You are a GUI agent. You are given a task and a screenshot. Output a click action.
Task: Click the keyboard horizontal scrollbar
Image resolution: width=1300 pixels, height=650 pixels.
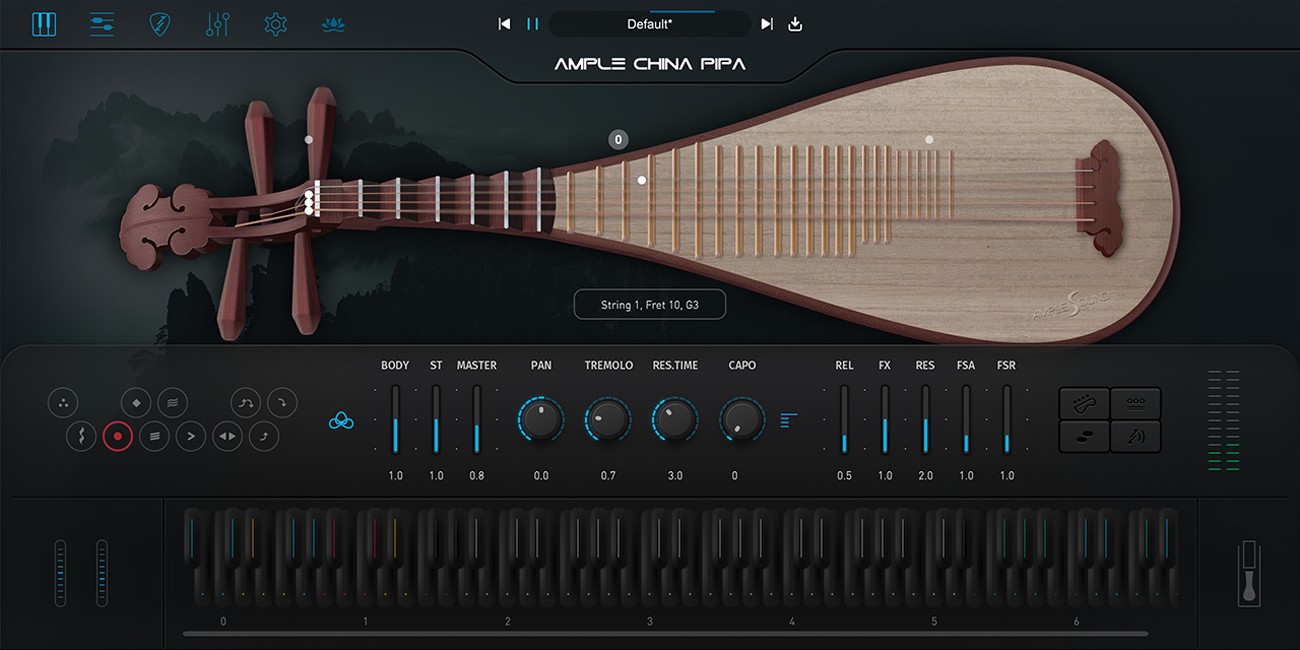click(666, 634)
